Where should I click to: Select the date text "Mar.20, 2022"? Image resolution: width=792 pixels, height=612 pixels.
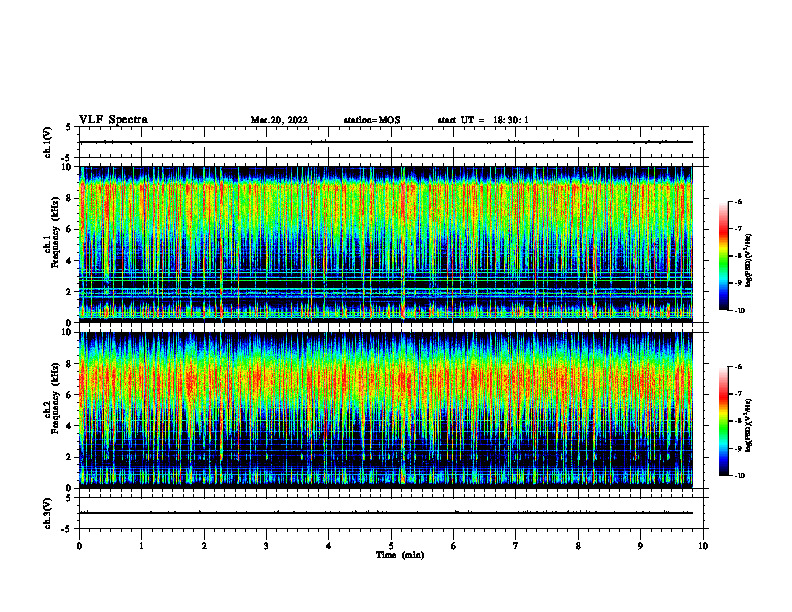pyautogui.click(x=279, y=120)
